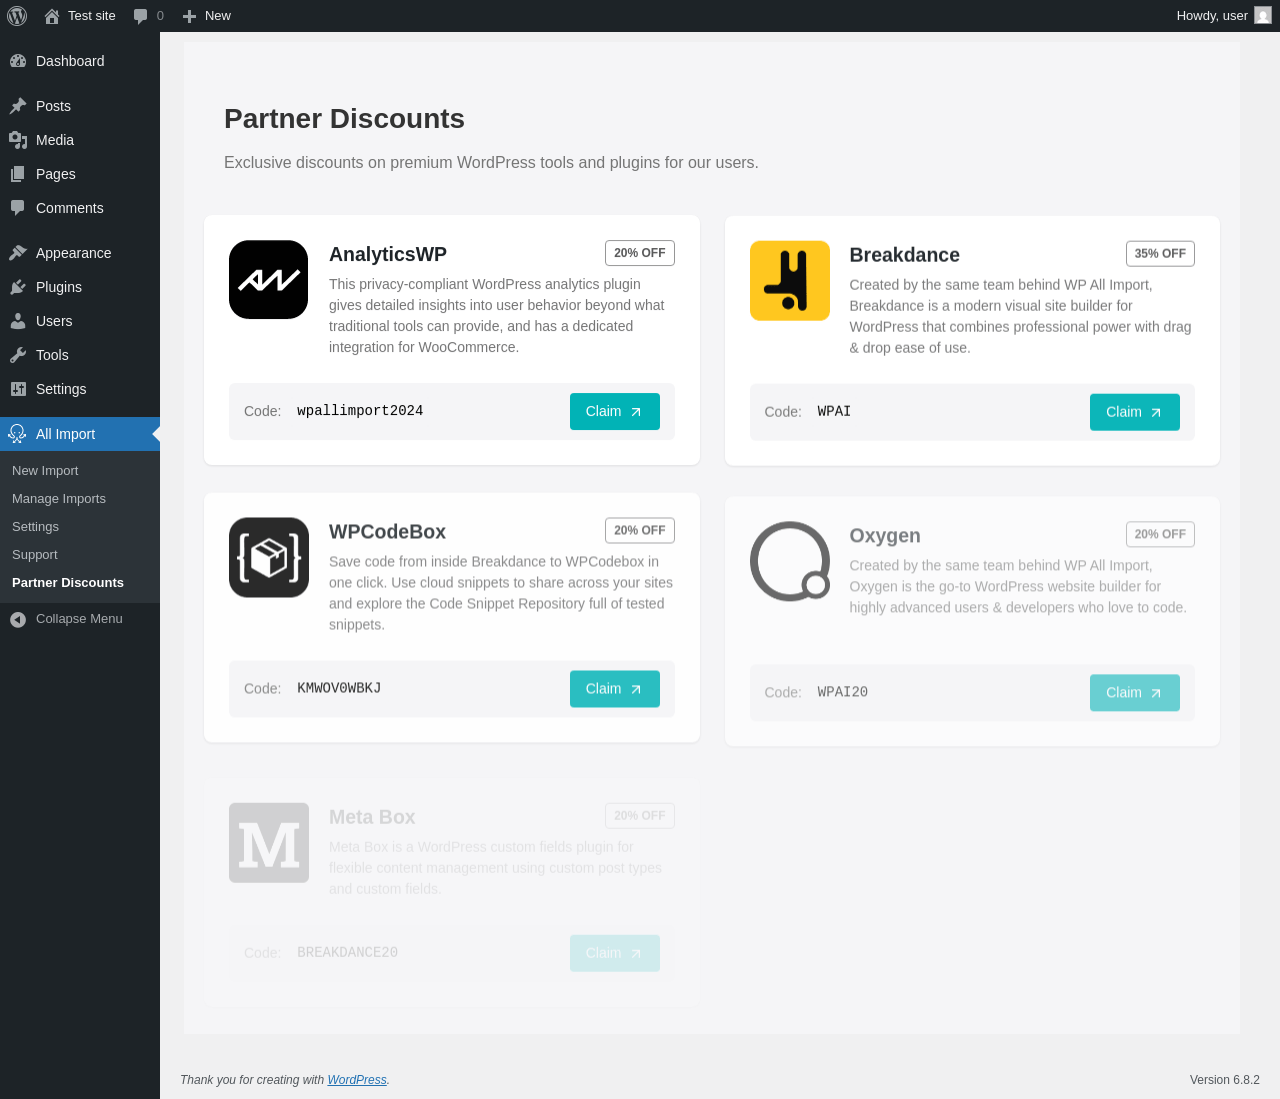Click the Version 6.8.2 text
This screenshot has width=1280, height=1099.
coord(1224,1080)
